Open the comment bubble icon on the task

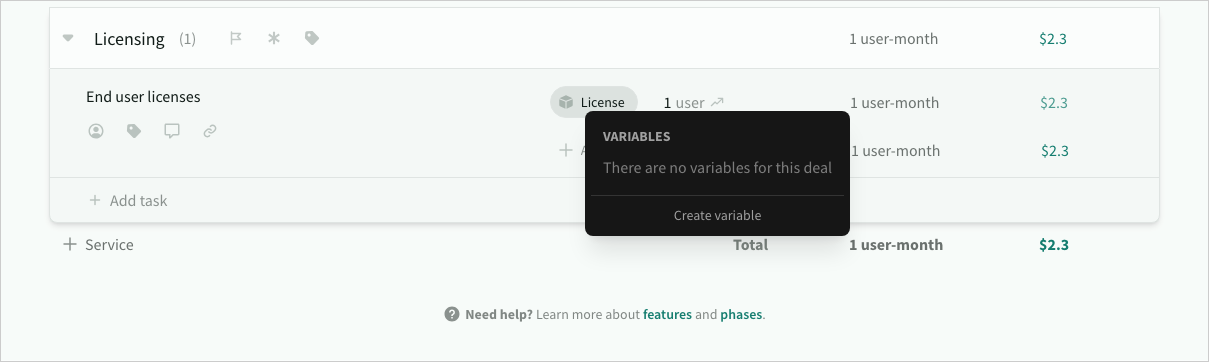pos(172,131)
